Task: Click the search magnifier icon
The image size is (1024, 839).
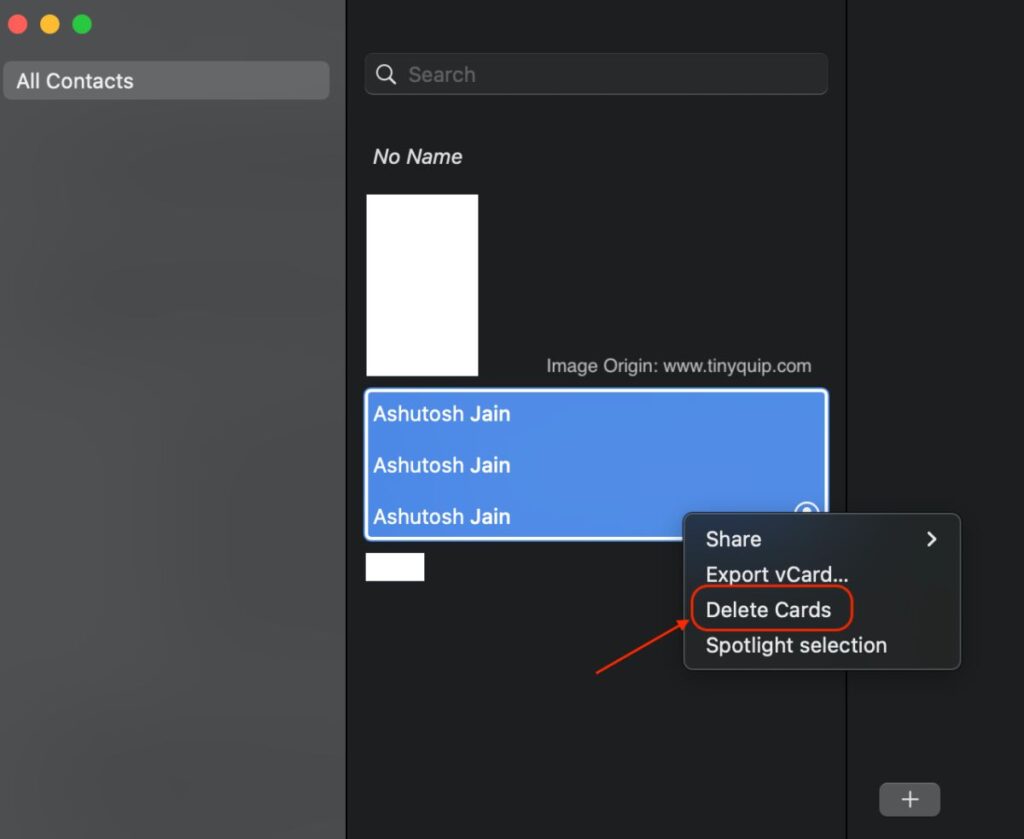Action: click(386, 74)
